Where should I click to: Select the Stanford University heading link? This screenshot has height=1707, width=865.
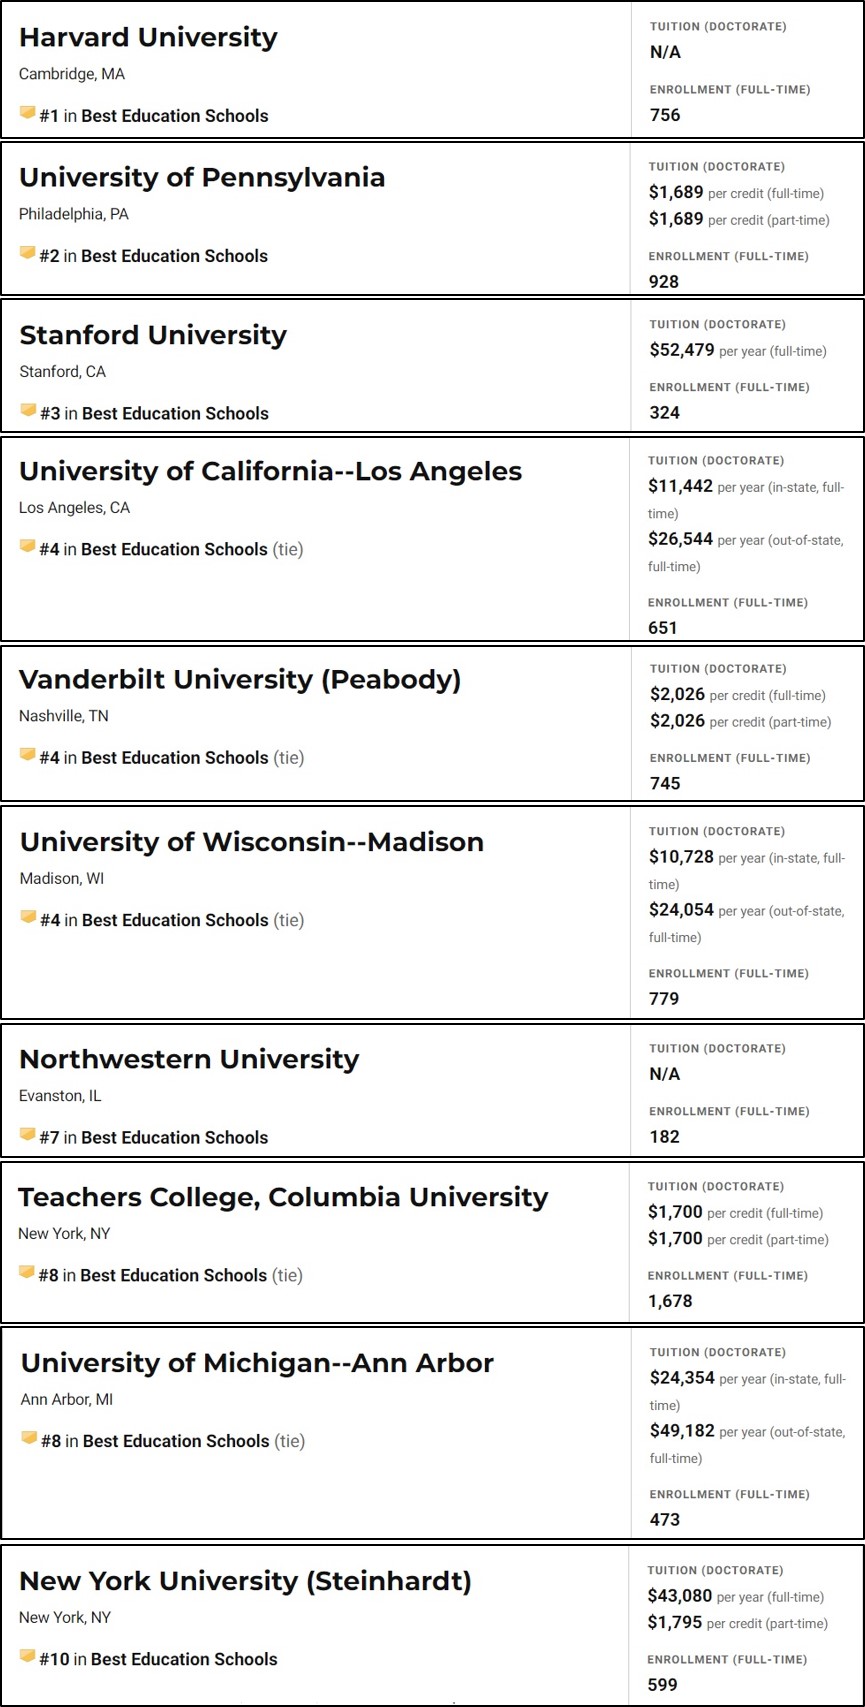click(x=153, y=335)
